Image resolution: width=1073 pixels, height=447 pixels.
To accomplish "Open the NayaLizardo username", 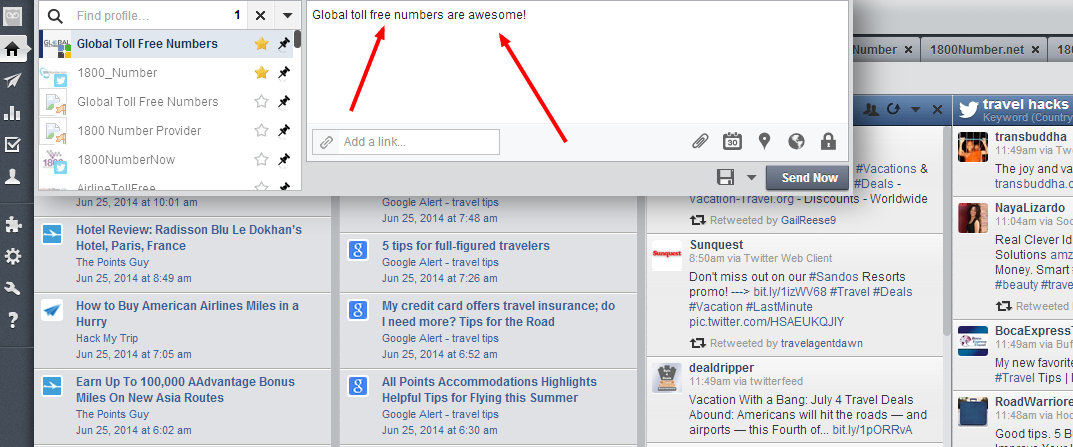I will coord(1030,207).
